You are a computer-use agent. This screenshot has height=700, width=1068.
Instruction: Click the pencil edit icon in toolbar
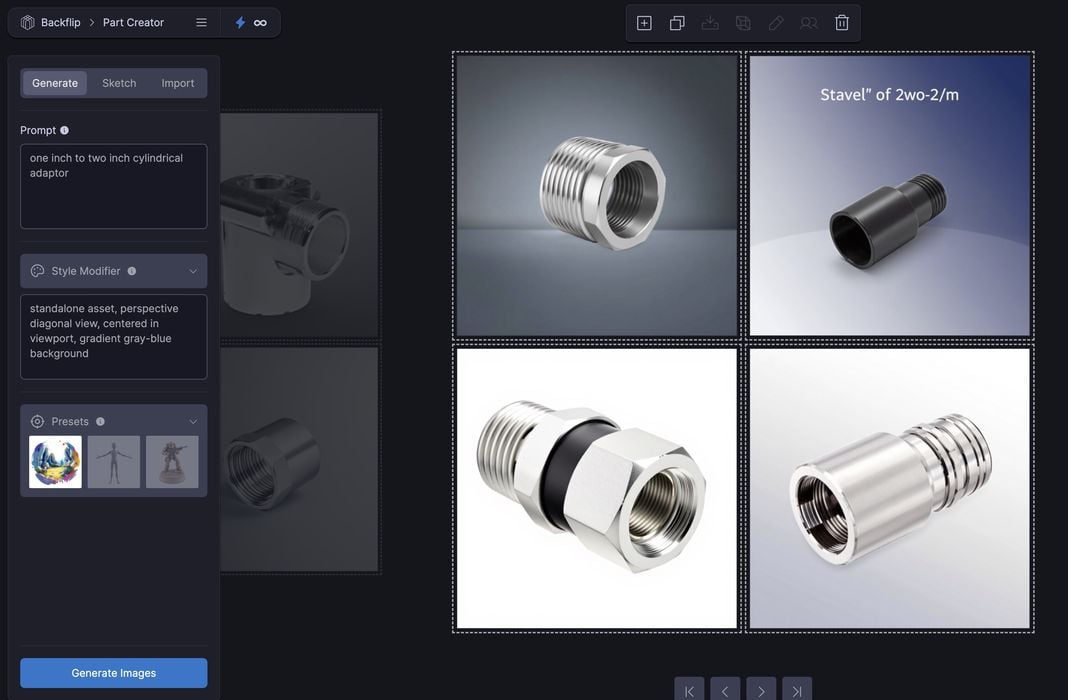(776, 23)
